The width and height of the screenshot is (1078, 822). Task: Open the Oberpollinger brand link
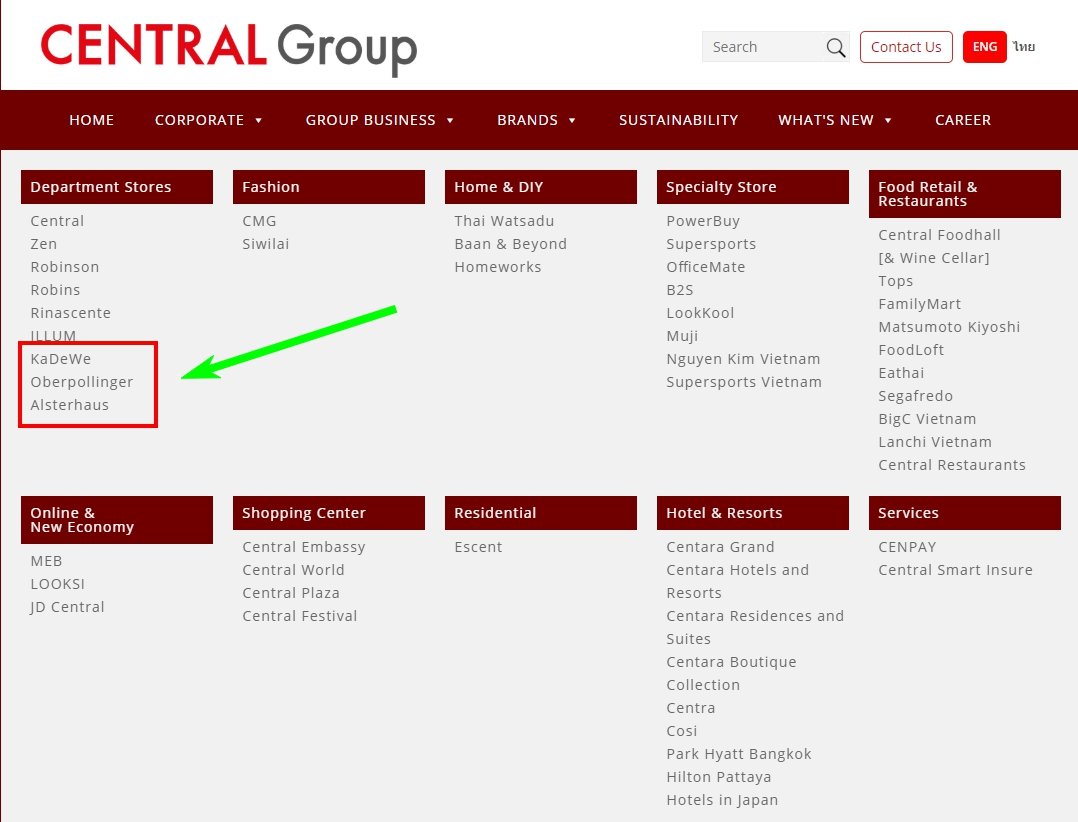(x=82, y=382)
